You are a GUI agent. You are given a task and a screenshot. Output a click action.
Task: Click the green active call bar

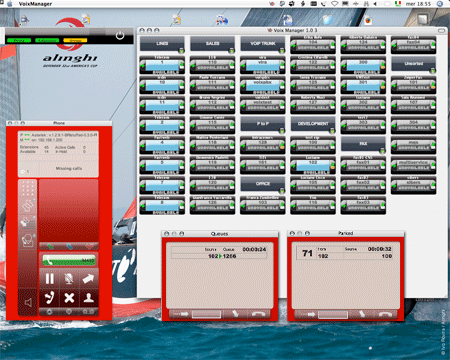coord(69,260)
